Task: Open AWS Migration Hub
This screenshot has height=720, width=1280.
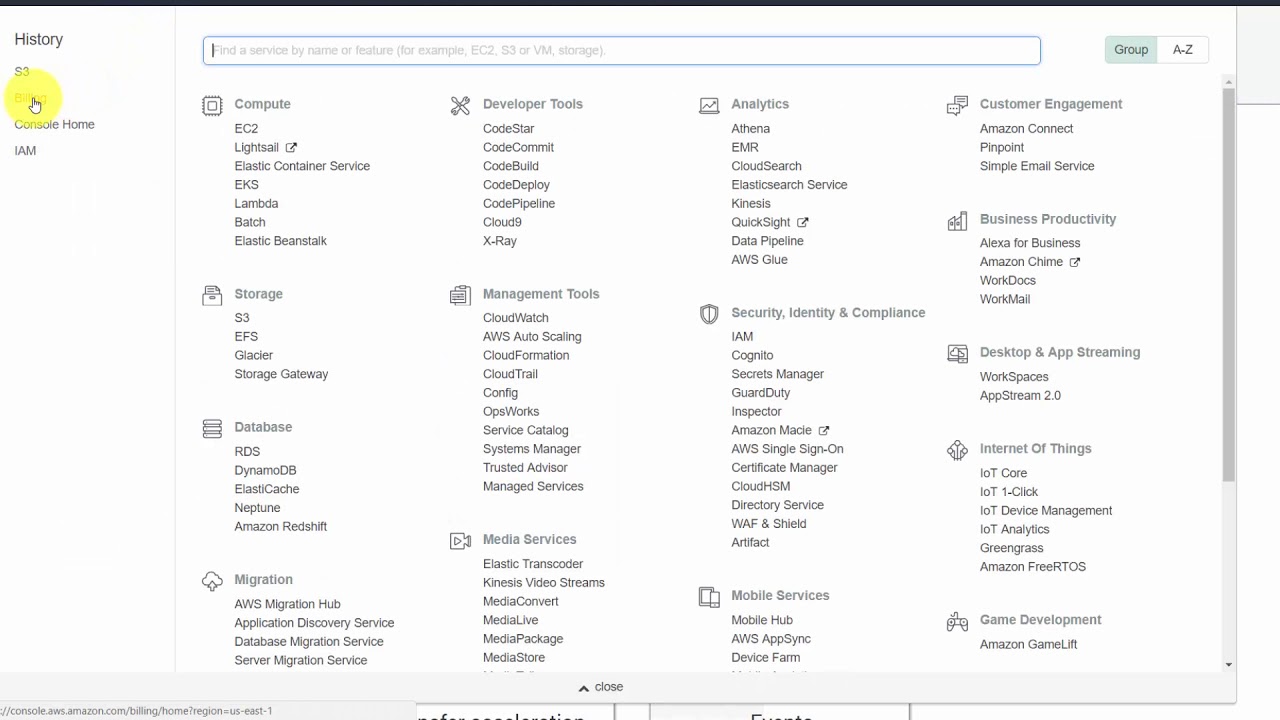Action: click(287, 604)
